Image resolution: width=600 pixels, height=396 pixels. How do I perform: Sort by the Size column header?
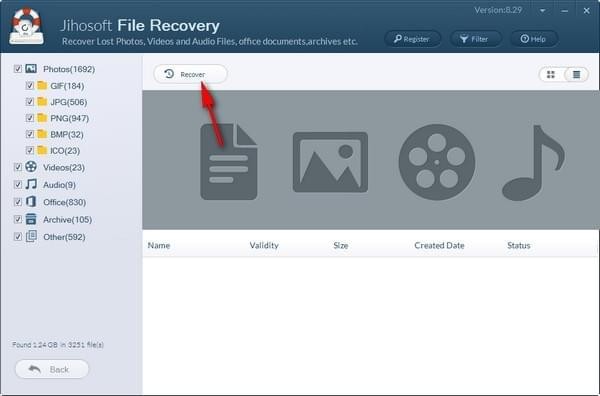click(x=341, y=245)
